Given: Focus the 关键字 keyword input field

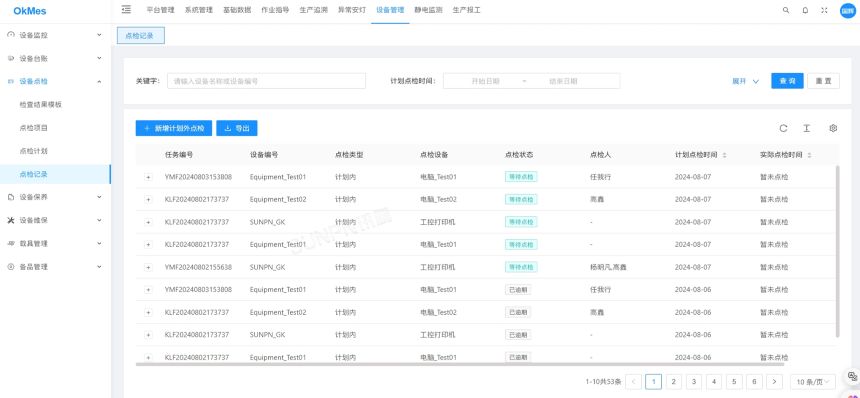Looking at the screenshot, I should 267,81.
